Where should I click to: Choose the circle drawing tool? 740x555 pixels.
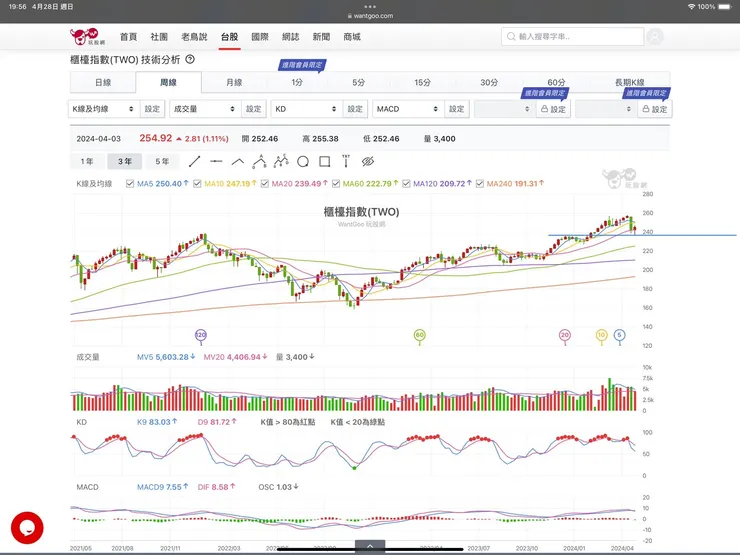coord(303,161)
